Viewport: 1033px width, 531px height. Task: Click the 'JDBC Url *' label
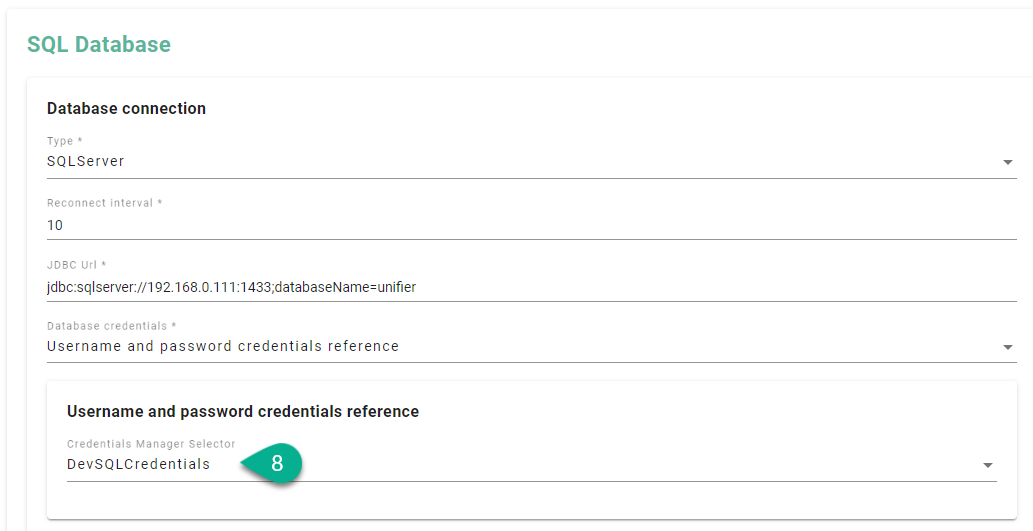76,265
